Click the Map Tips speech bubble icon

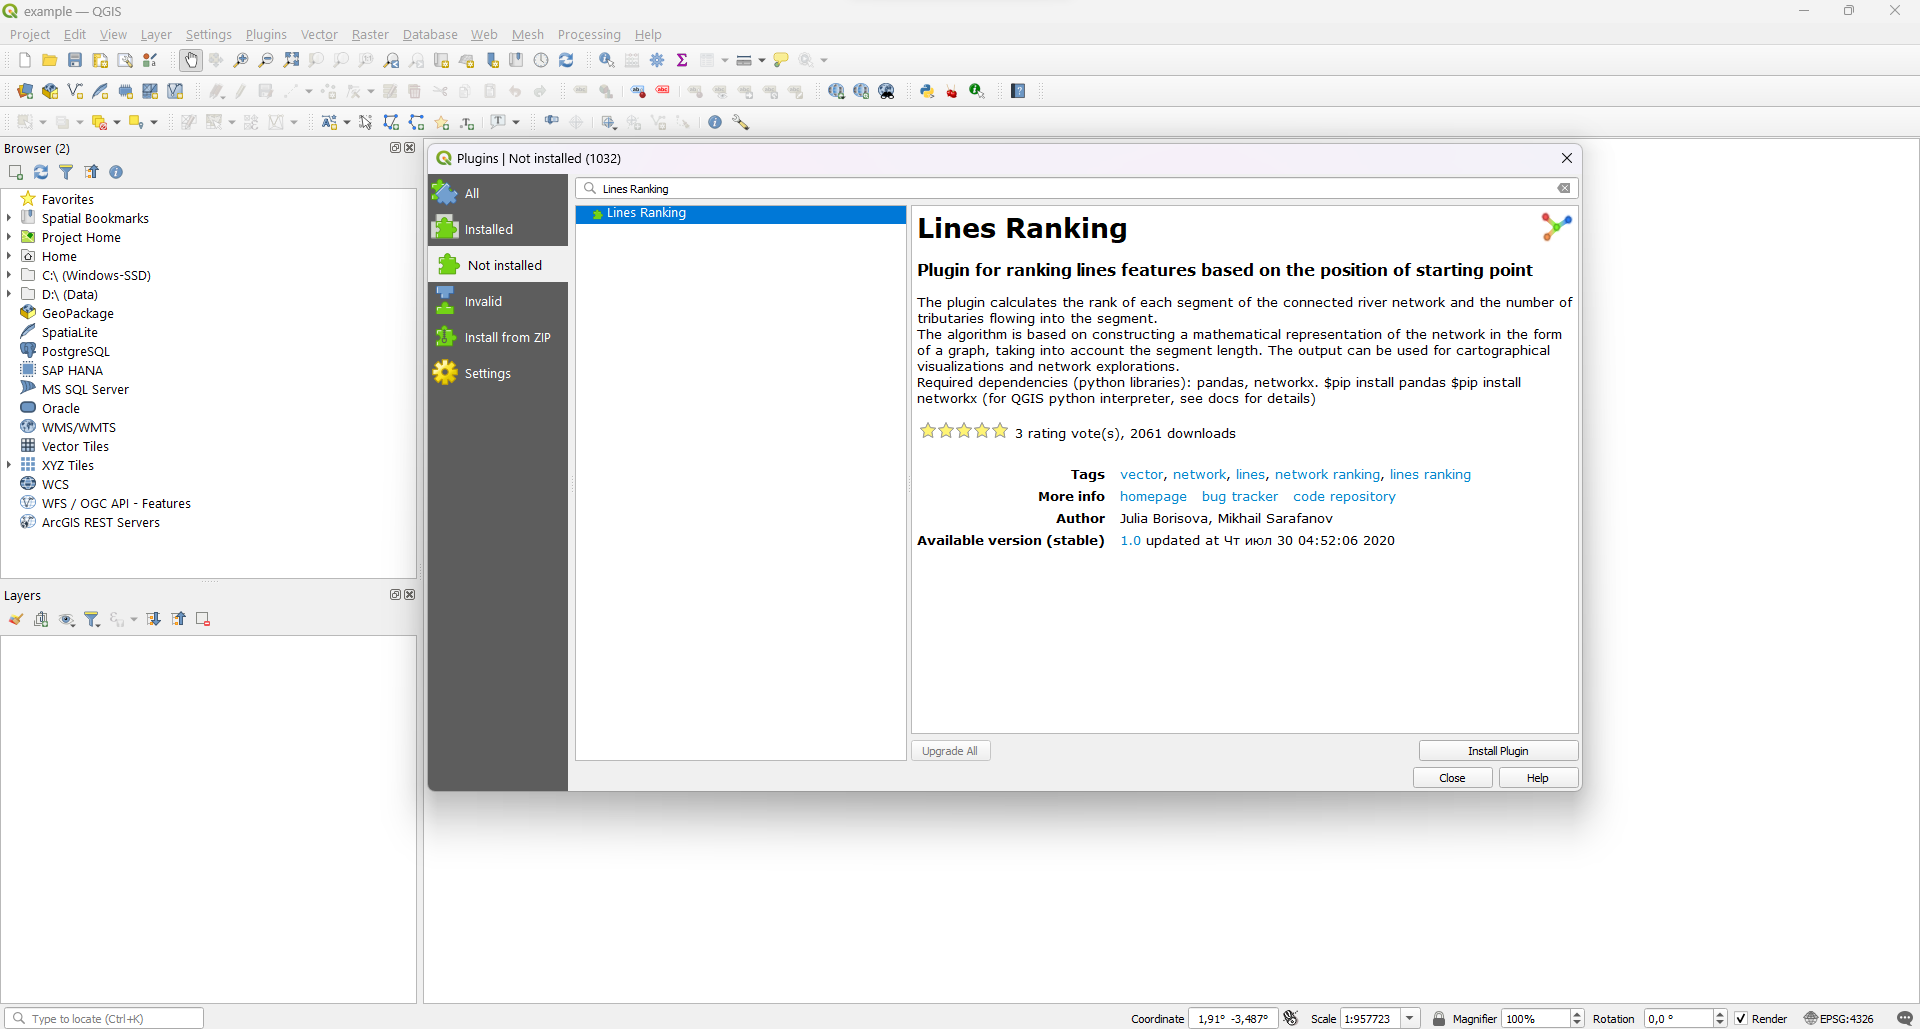click(x=781, y=60)
